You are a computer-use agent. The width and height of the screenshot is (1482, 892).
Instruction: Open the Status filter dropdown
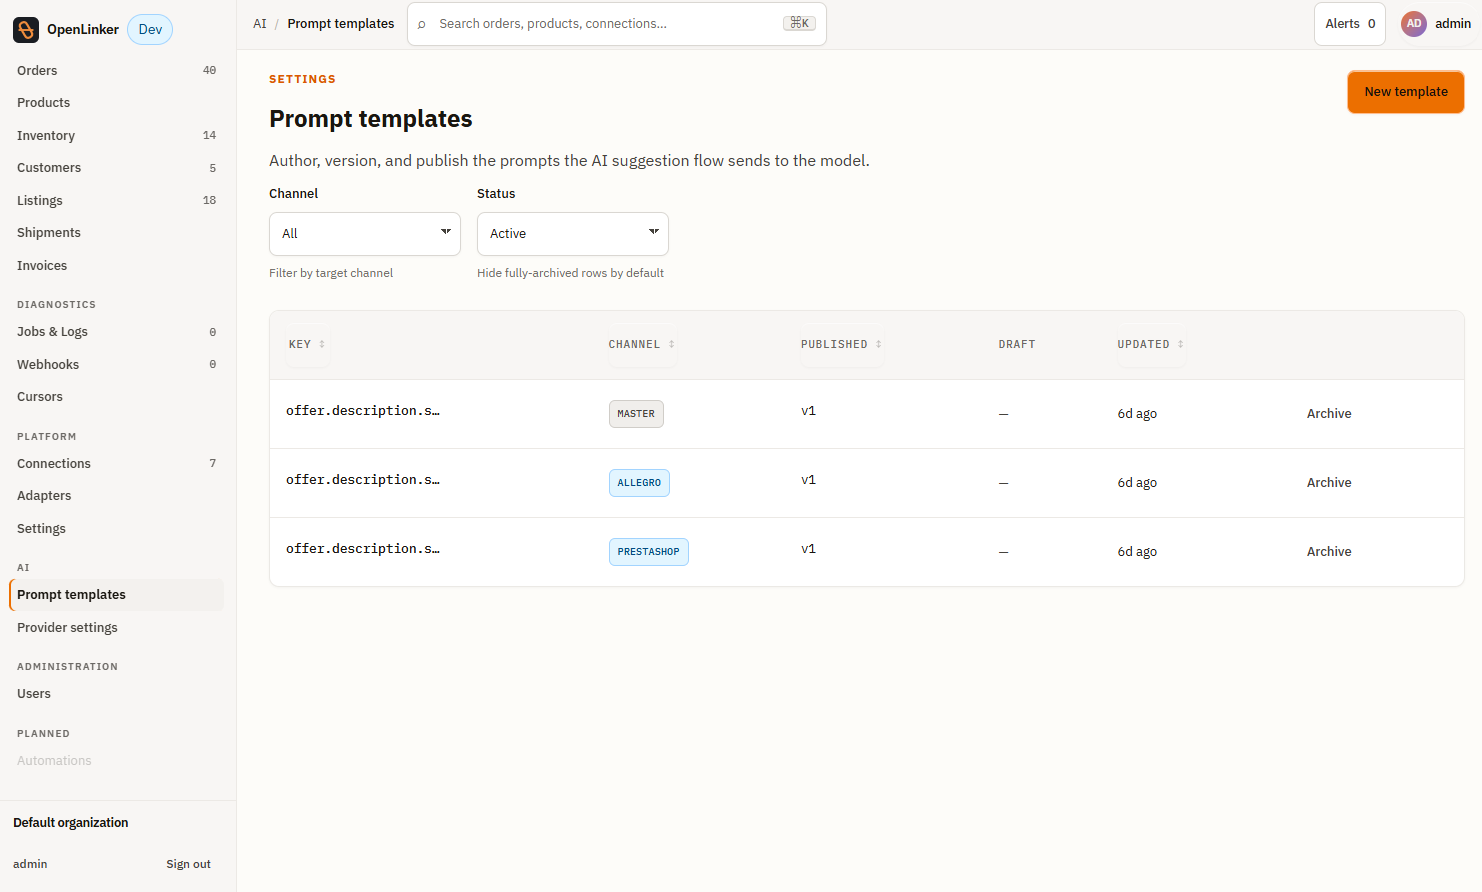(x=573, y=234)
